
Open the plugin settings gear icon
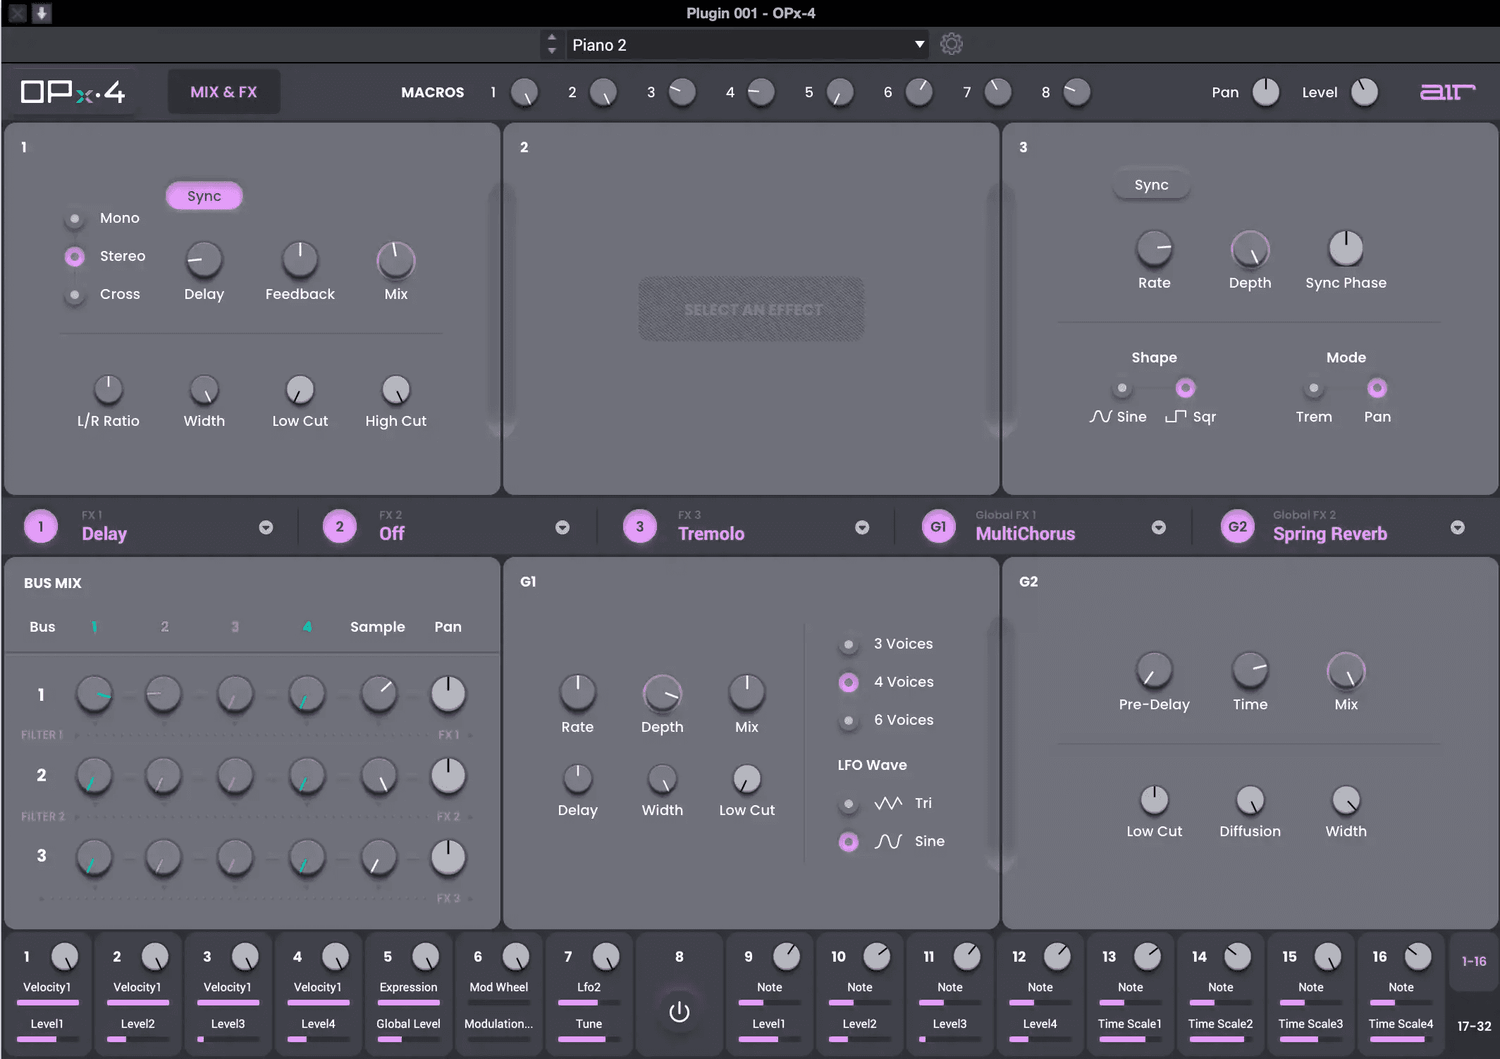coord(951,44)
